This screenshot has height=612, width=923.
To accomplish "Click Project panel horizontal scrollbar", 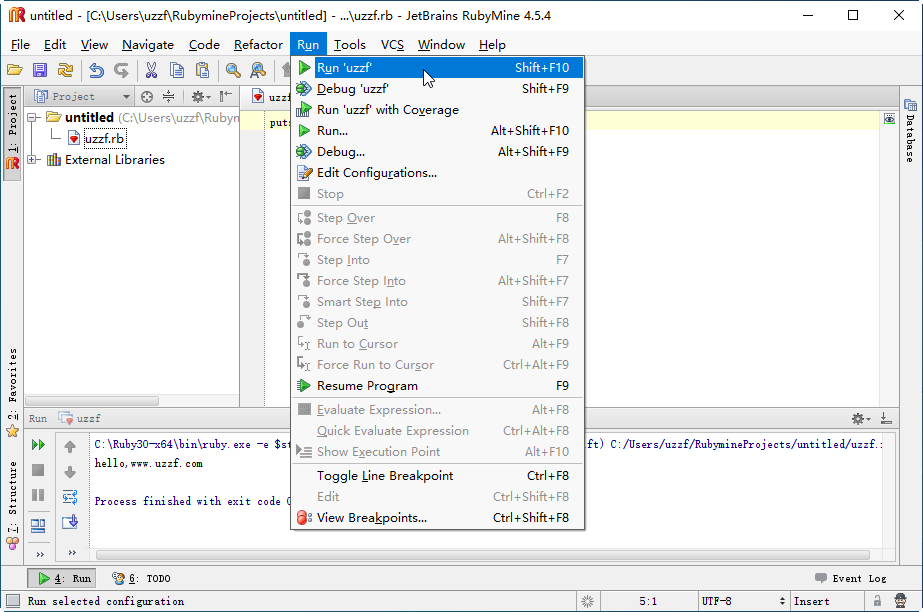I will (92, 401).
